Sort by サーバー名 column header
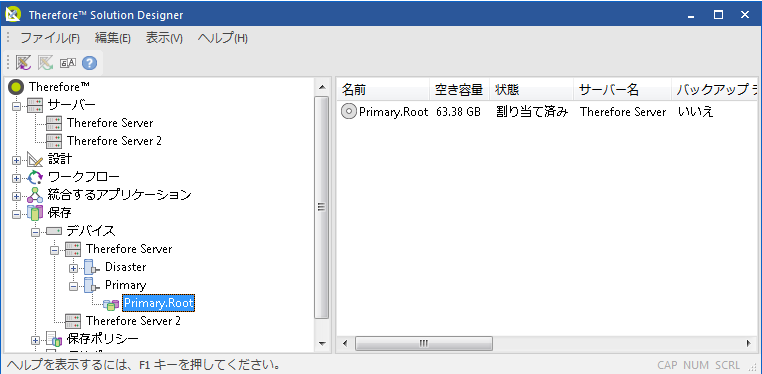Image resolution: width=762 pixels, height=374 pixels. [623, 89]
